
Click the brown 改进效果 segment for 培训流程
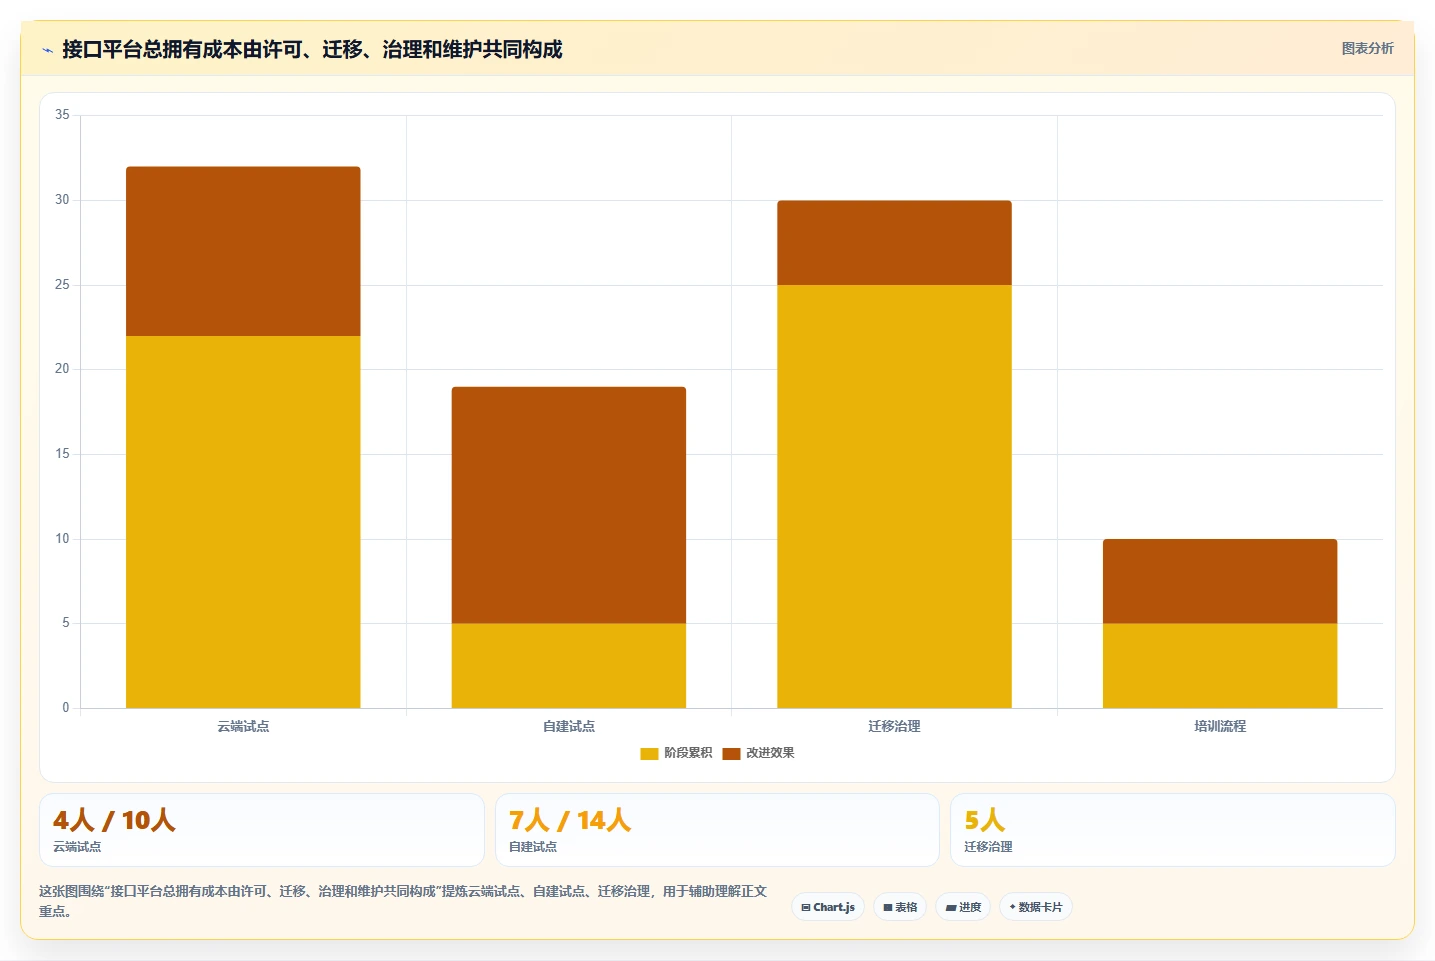click(1220, 581)
